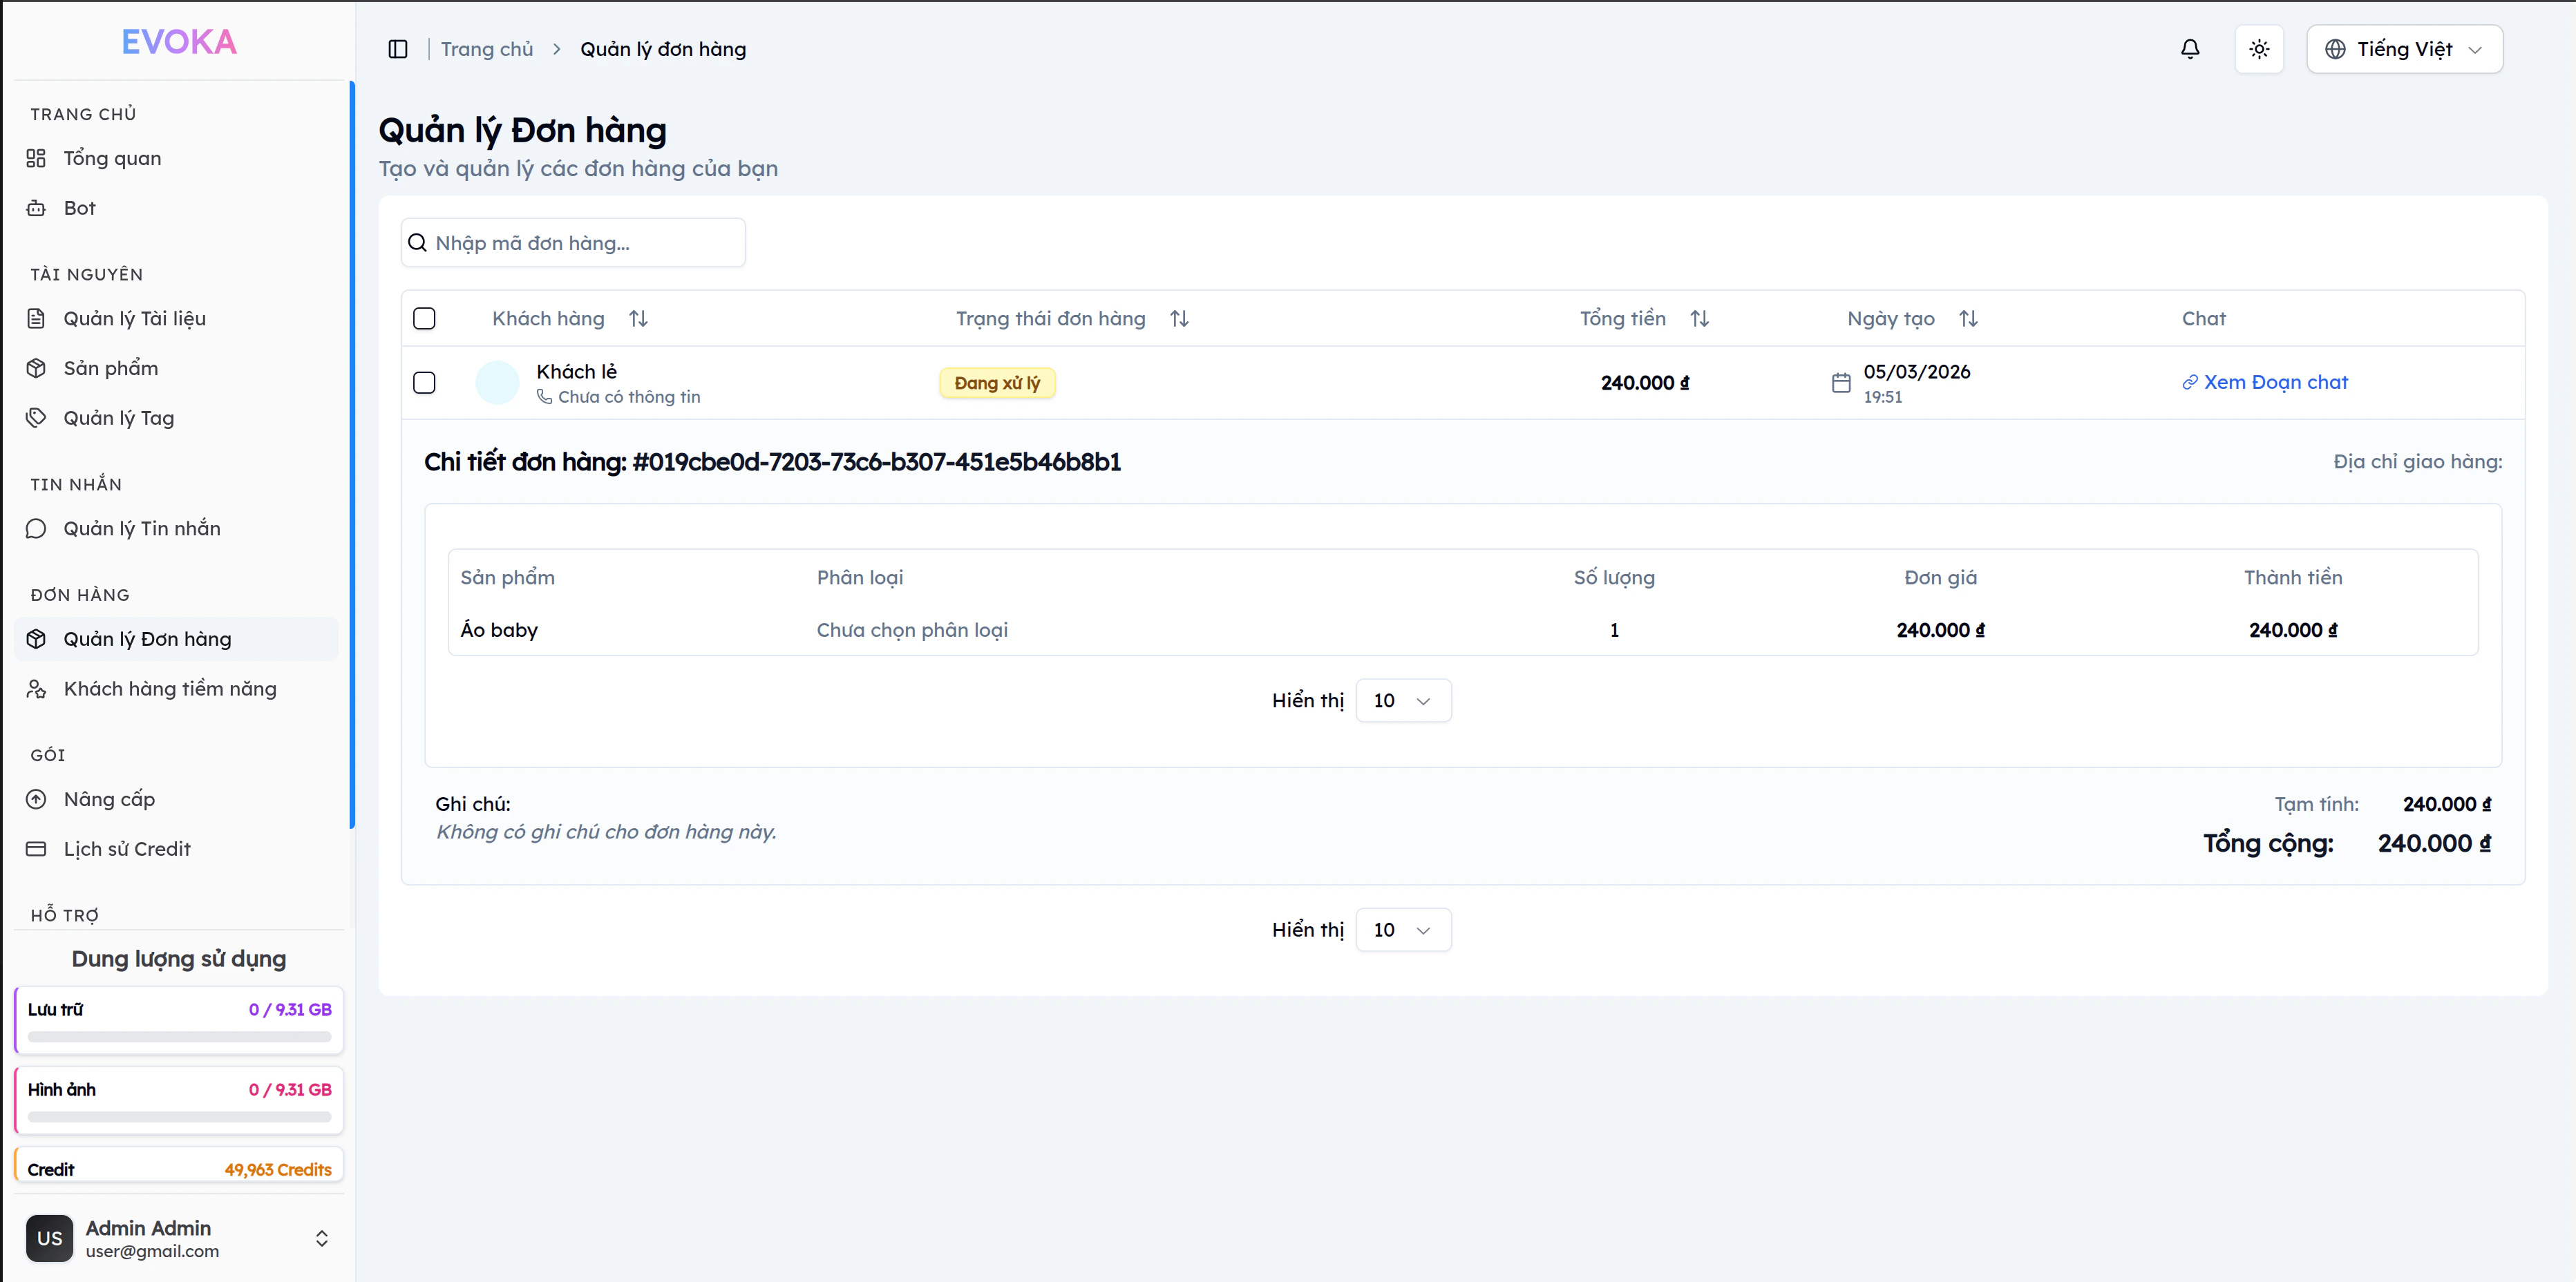Click the Lưu trữ usage progress bar
2576x1282 pixels.
tap(179, 1036)
